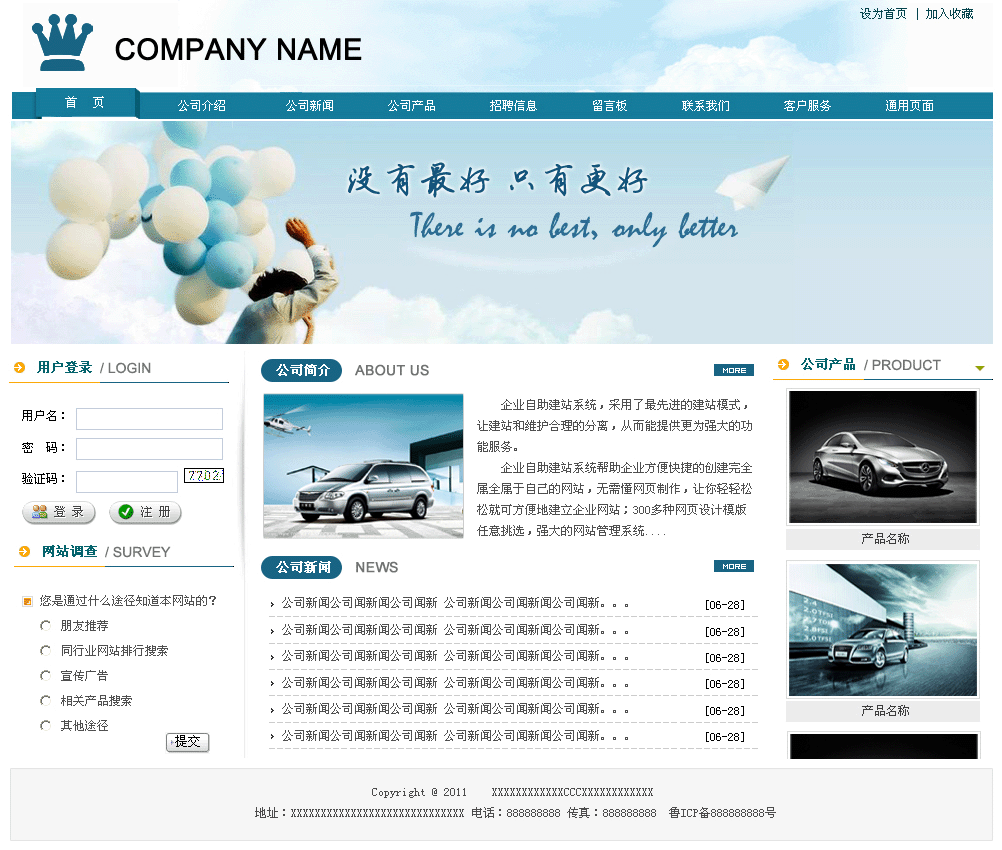The height and width of the screenshot is (850, 1002).
Task: Click the 设为首页 link
Action: tap(883, 14)
